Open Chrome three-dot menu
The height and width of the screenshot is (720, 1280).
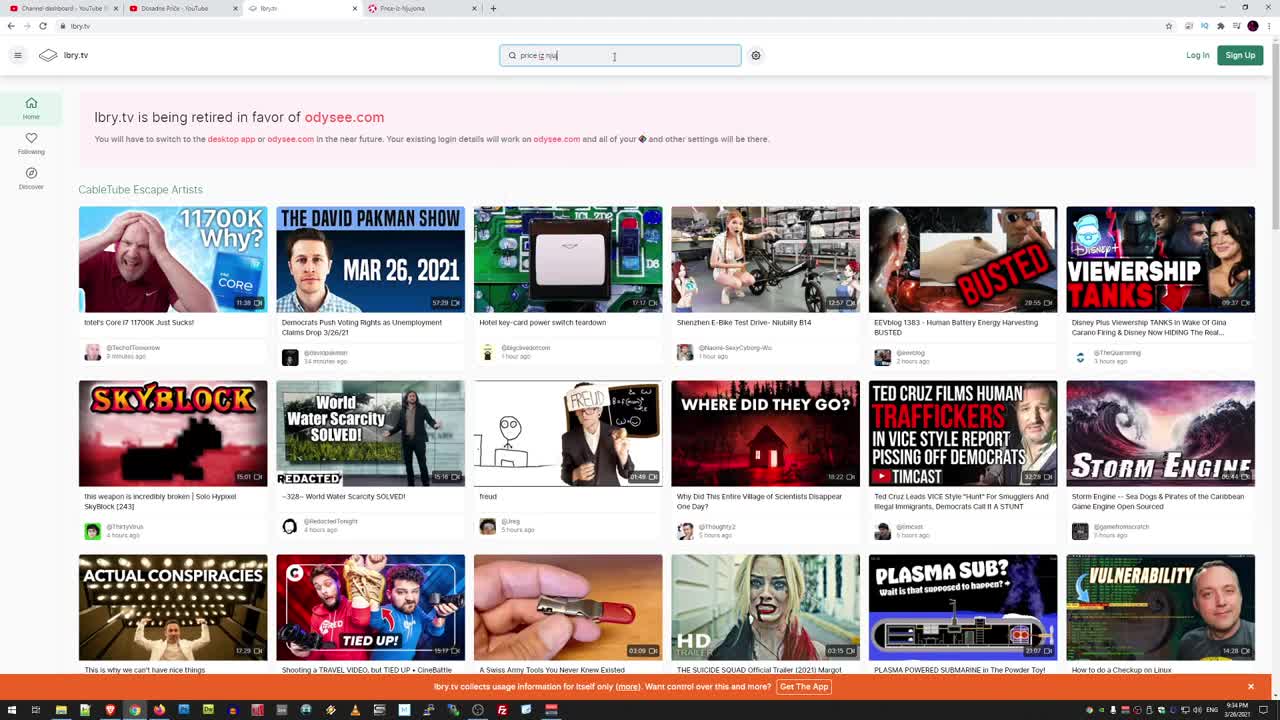tap(1270, 26)
